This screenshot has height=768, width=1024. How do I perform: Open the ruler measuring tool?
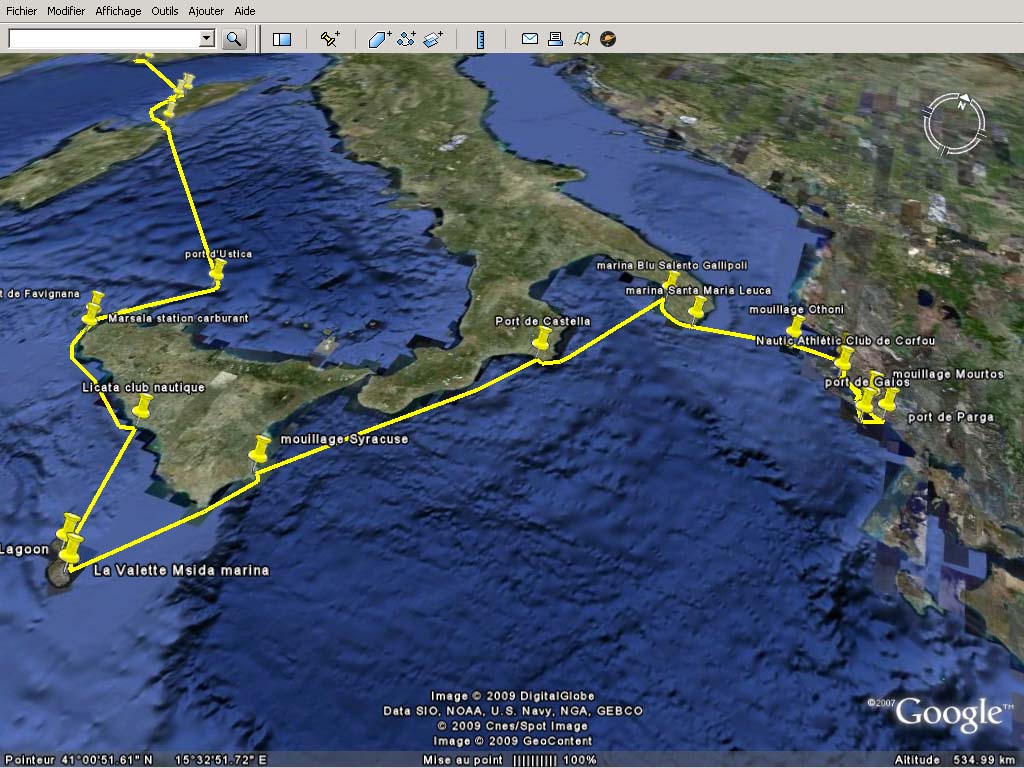pyautogui.click(x=480, y=39)
